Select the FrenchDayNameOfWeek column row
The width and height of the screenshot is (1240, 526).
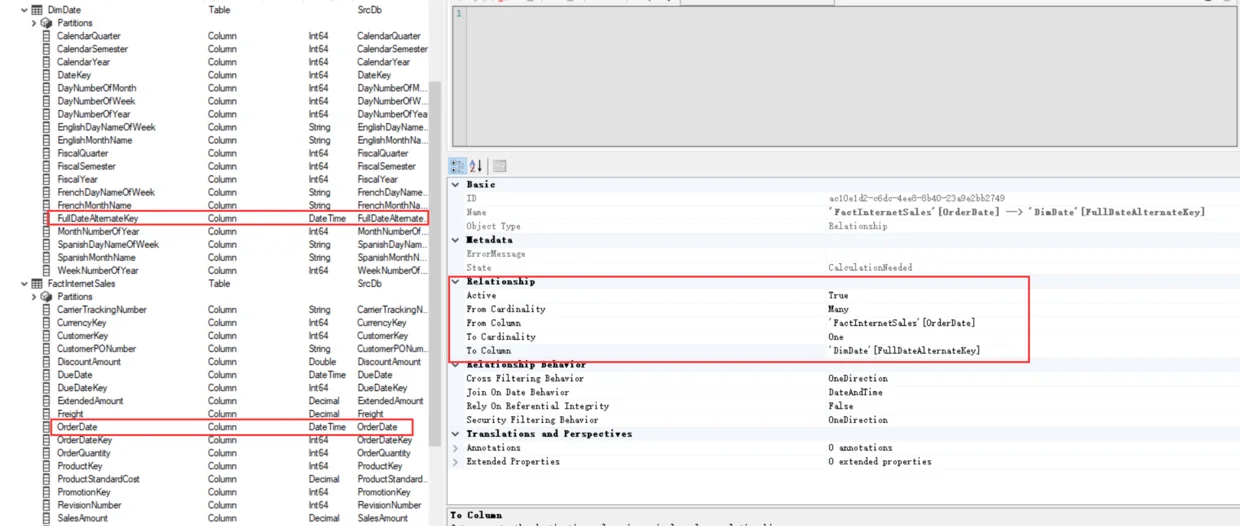point(236,192)
